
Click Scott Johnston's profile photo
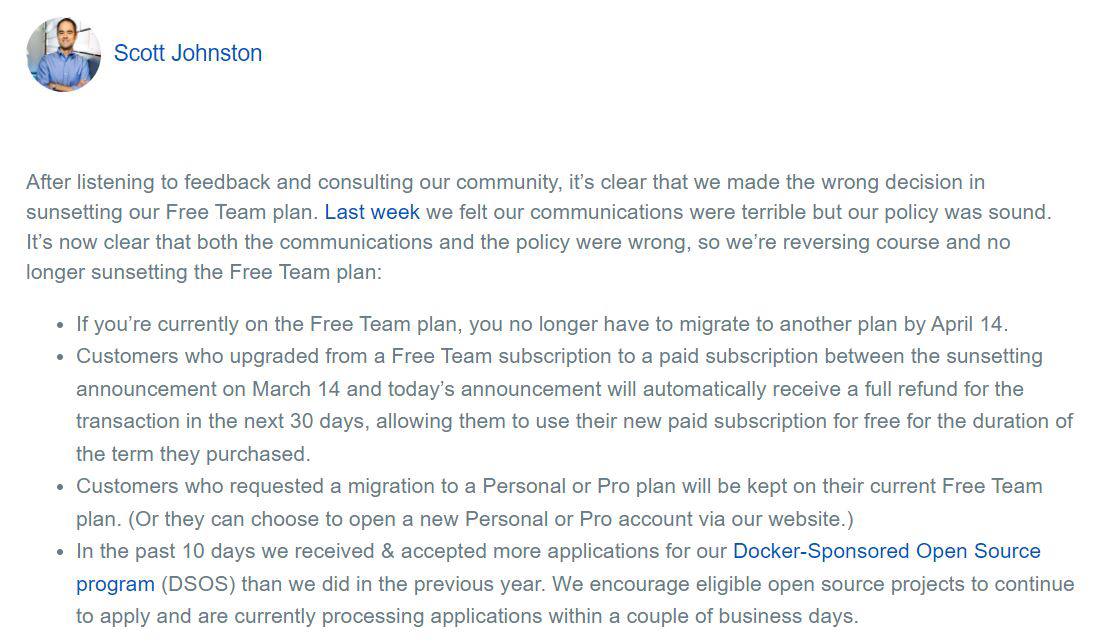tap(64, 54)
